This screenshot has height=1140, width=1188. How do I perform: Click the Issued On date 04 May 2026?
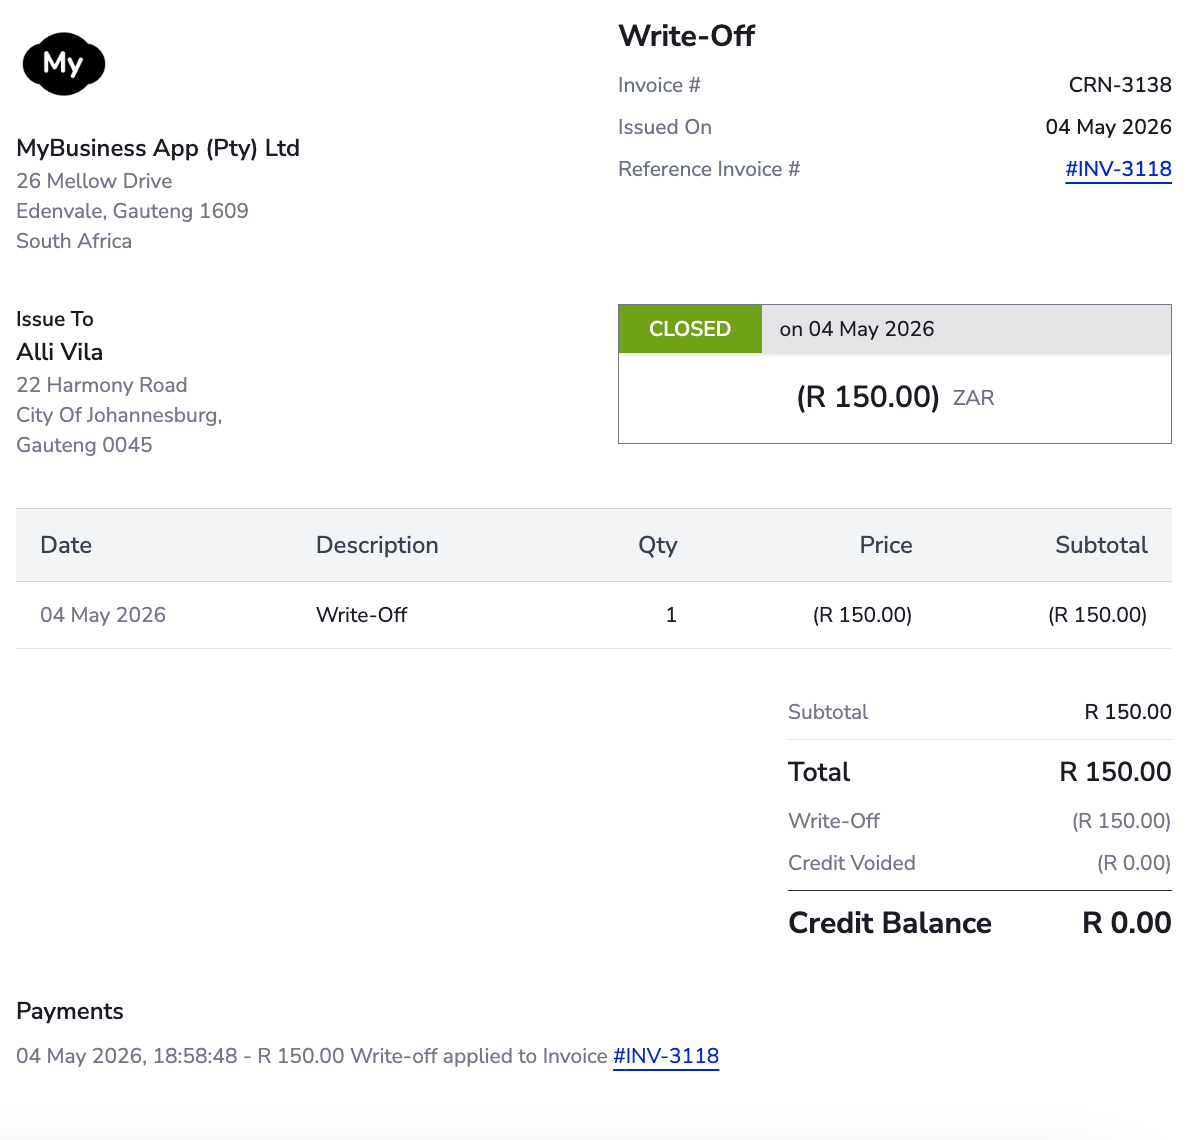pyautogui.click(x=1108, y=126)
